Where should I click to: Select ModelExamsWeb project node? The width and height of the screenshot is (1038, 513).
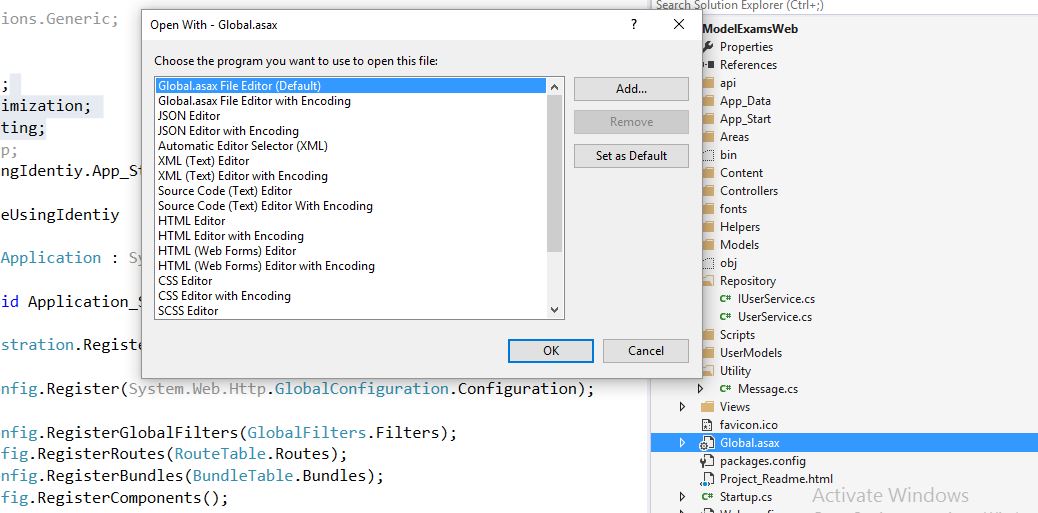pyautogui.click(x=749, y=28)
